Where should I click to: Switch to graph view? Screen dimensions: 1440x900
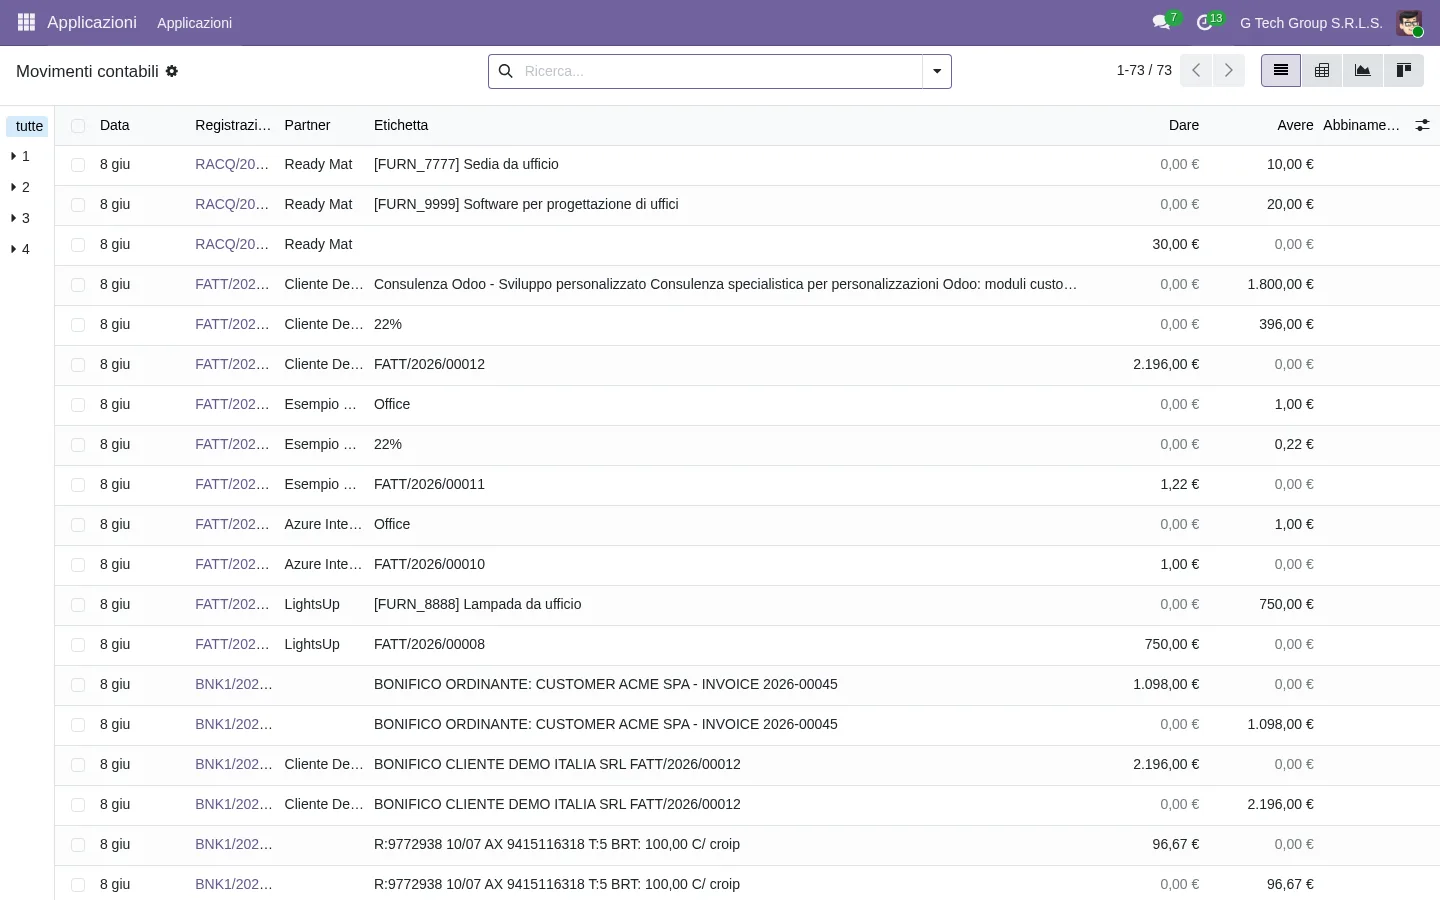click(1363, 70)
